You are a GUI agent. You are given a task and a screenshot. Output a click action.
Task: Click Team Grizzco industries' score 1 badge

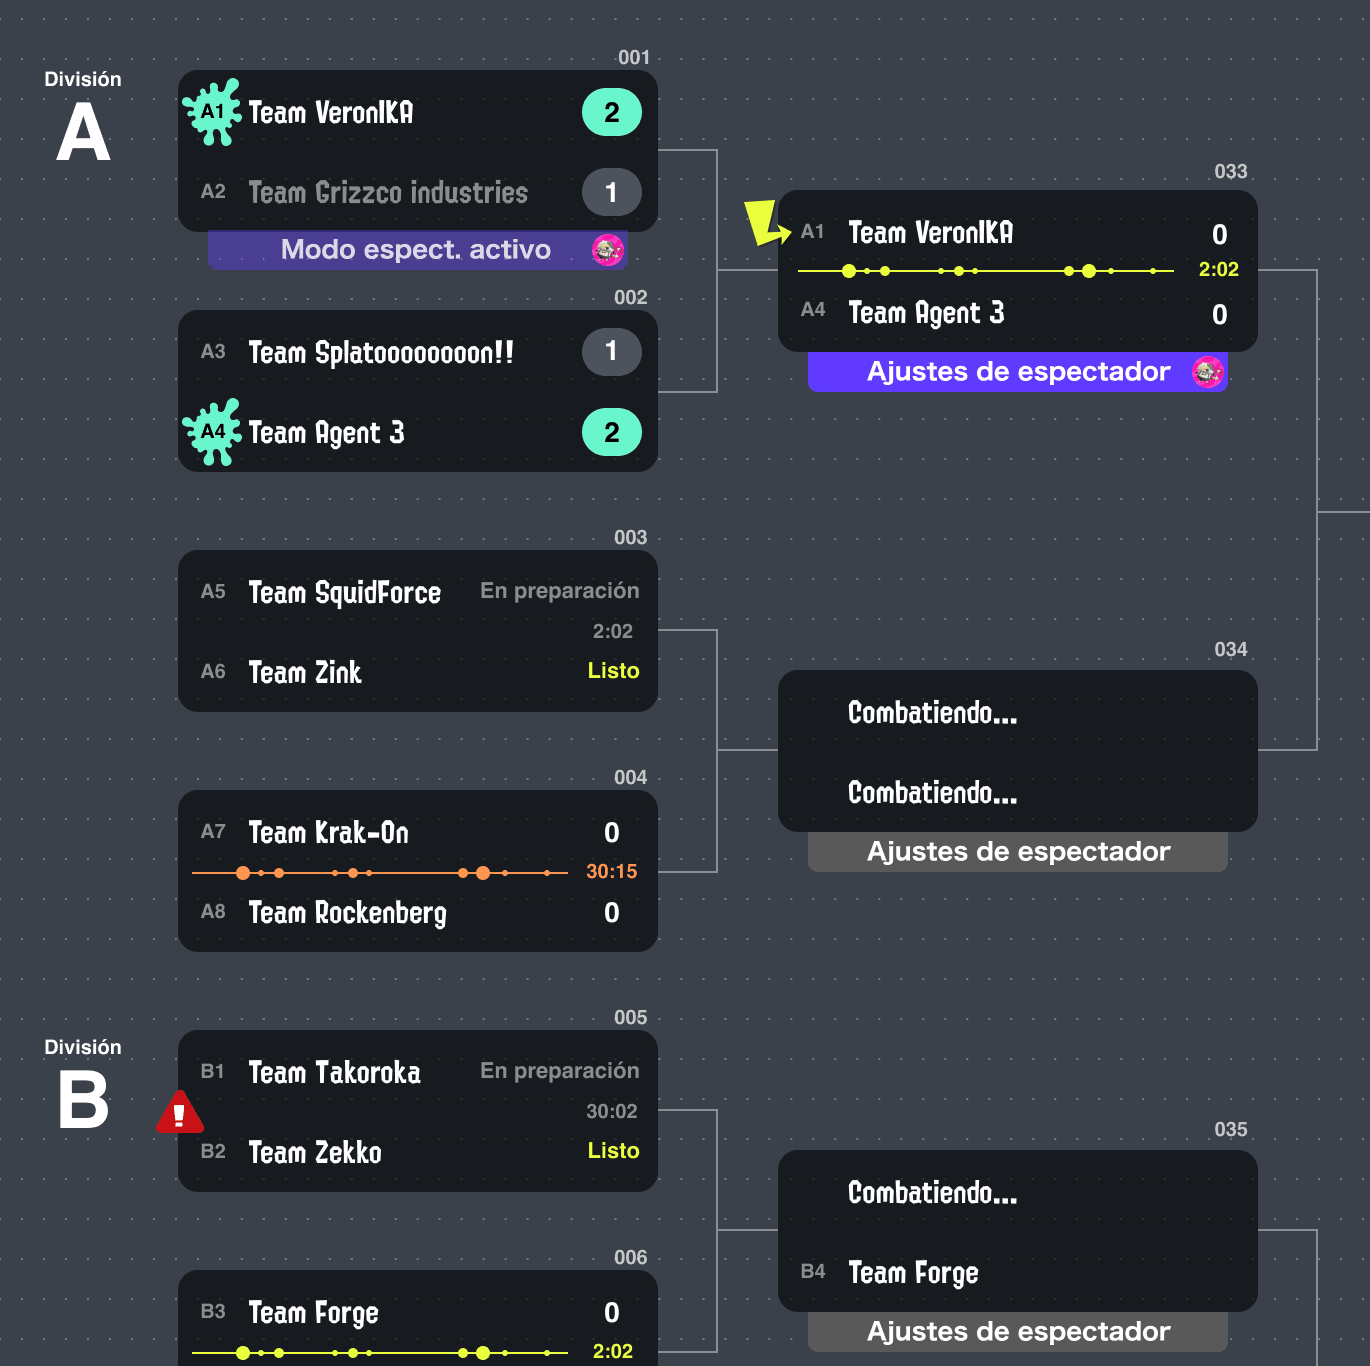coord(612,192)
